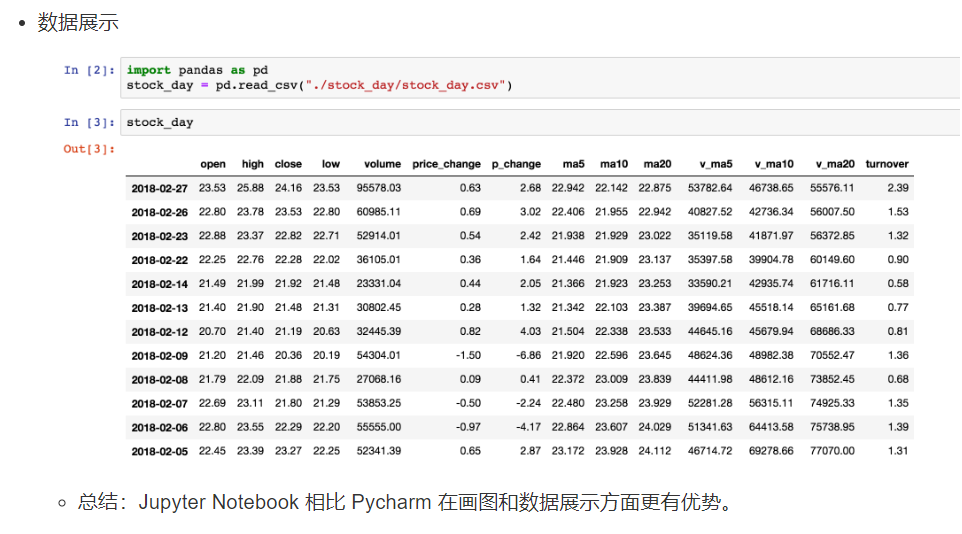The height and width of the screenshot is (534, 962).
Task: Click the v_ma10 value 69278.66
Action: click(x=771, y=451)
